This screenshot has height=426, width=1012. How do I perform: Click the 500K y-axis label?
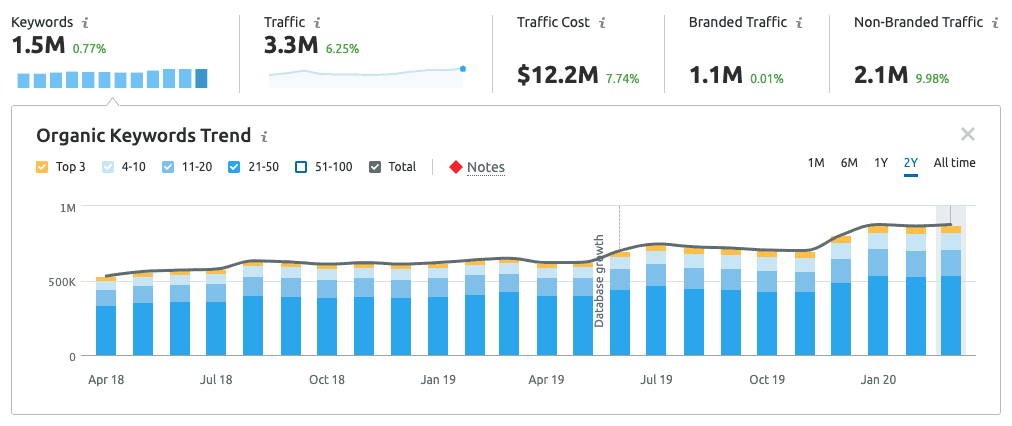(x=63, y=282)
